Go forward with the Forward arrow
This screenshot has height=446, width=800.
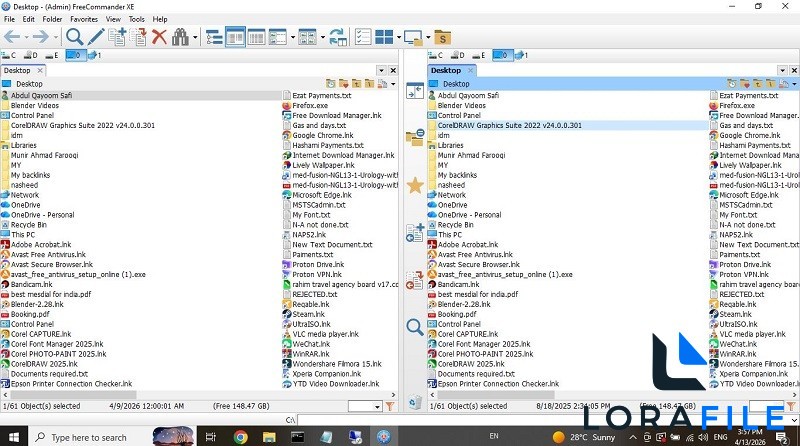coord(41,37)
